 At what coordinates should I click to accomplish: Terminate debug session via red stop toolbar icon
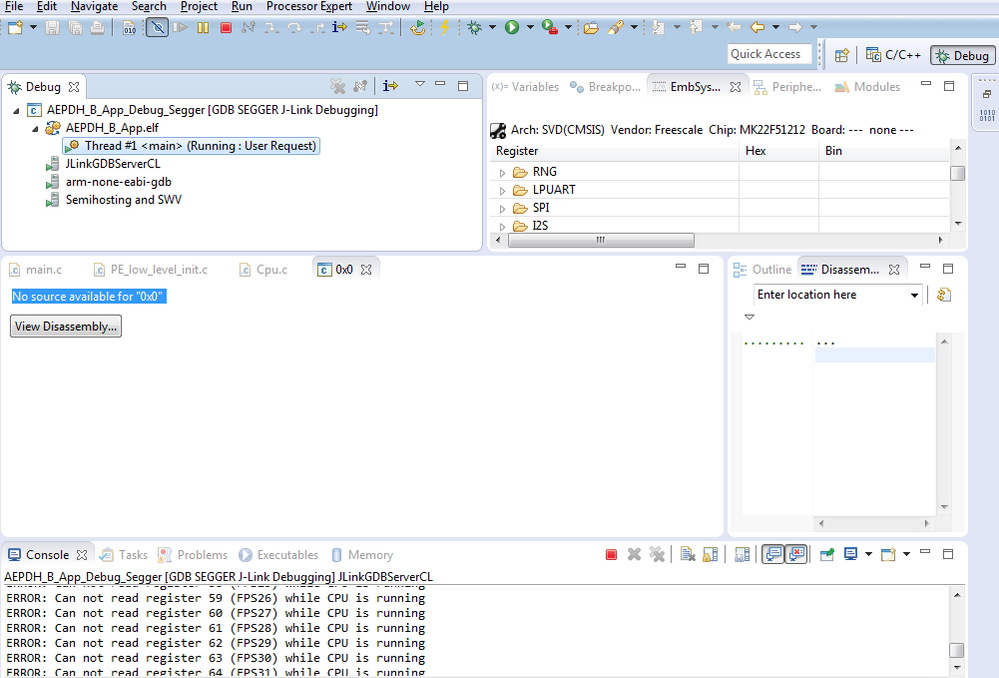[x=226, y=27]
